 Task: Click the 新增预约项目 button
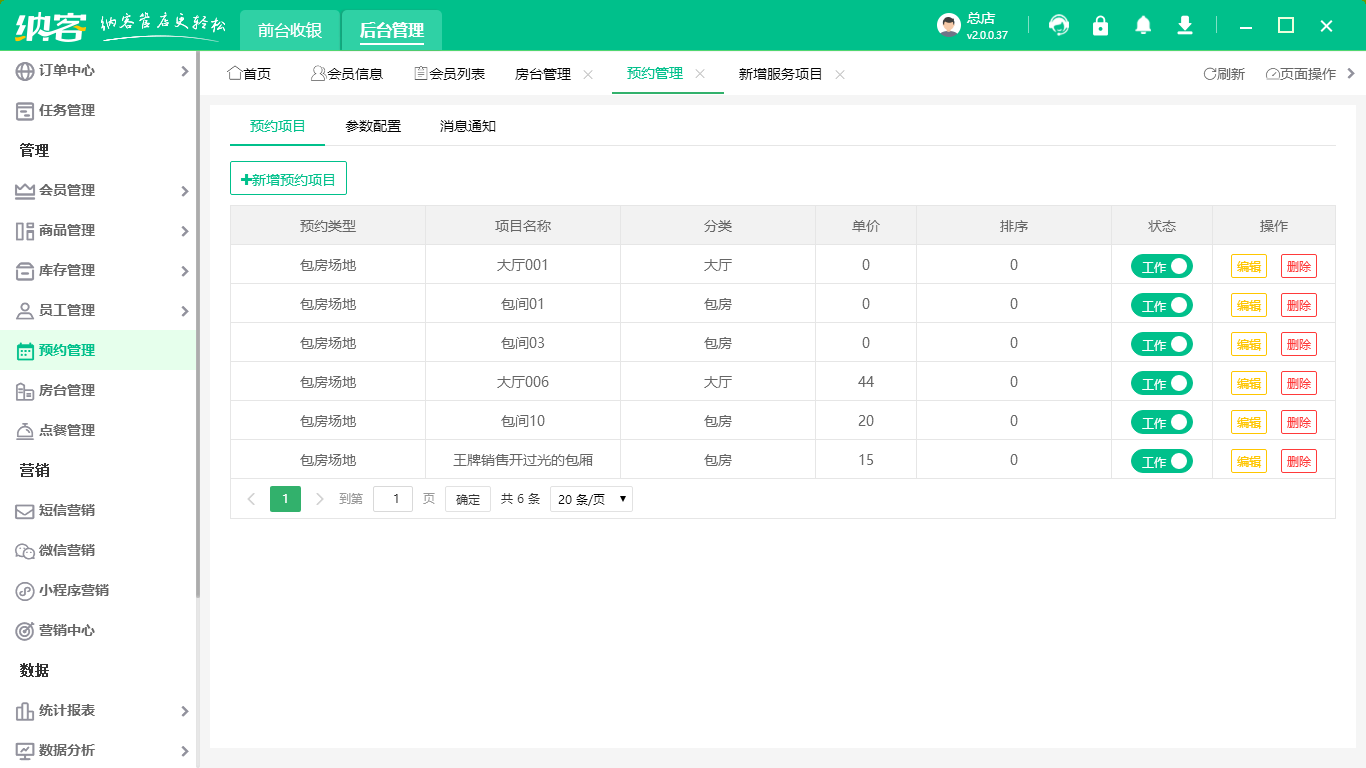point(288,179)
